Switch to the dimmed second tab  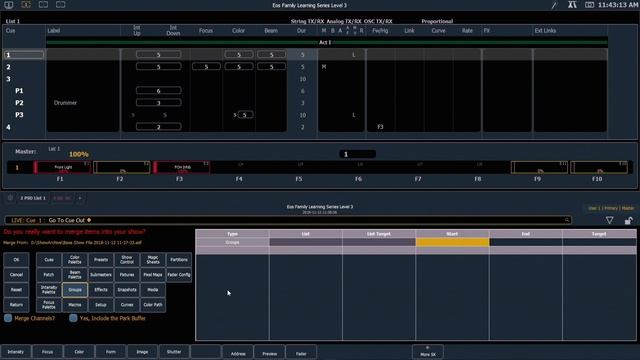[x=62, y=198]
